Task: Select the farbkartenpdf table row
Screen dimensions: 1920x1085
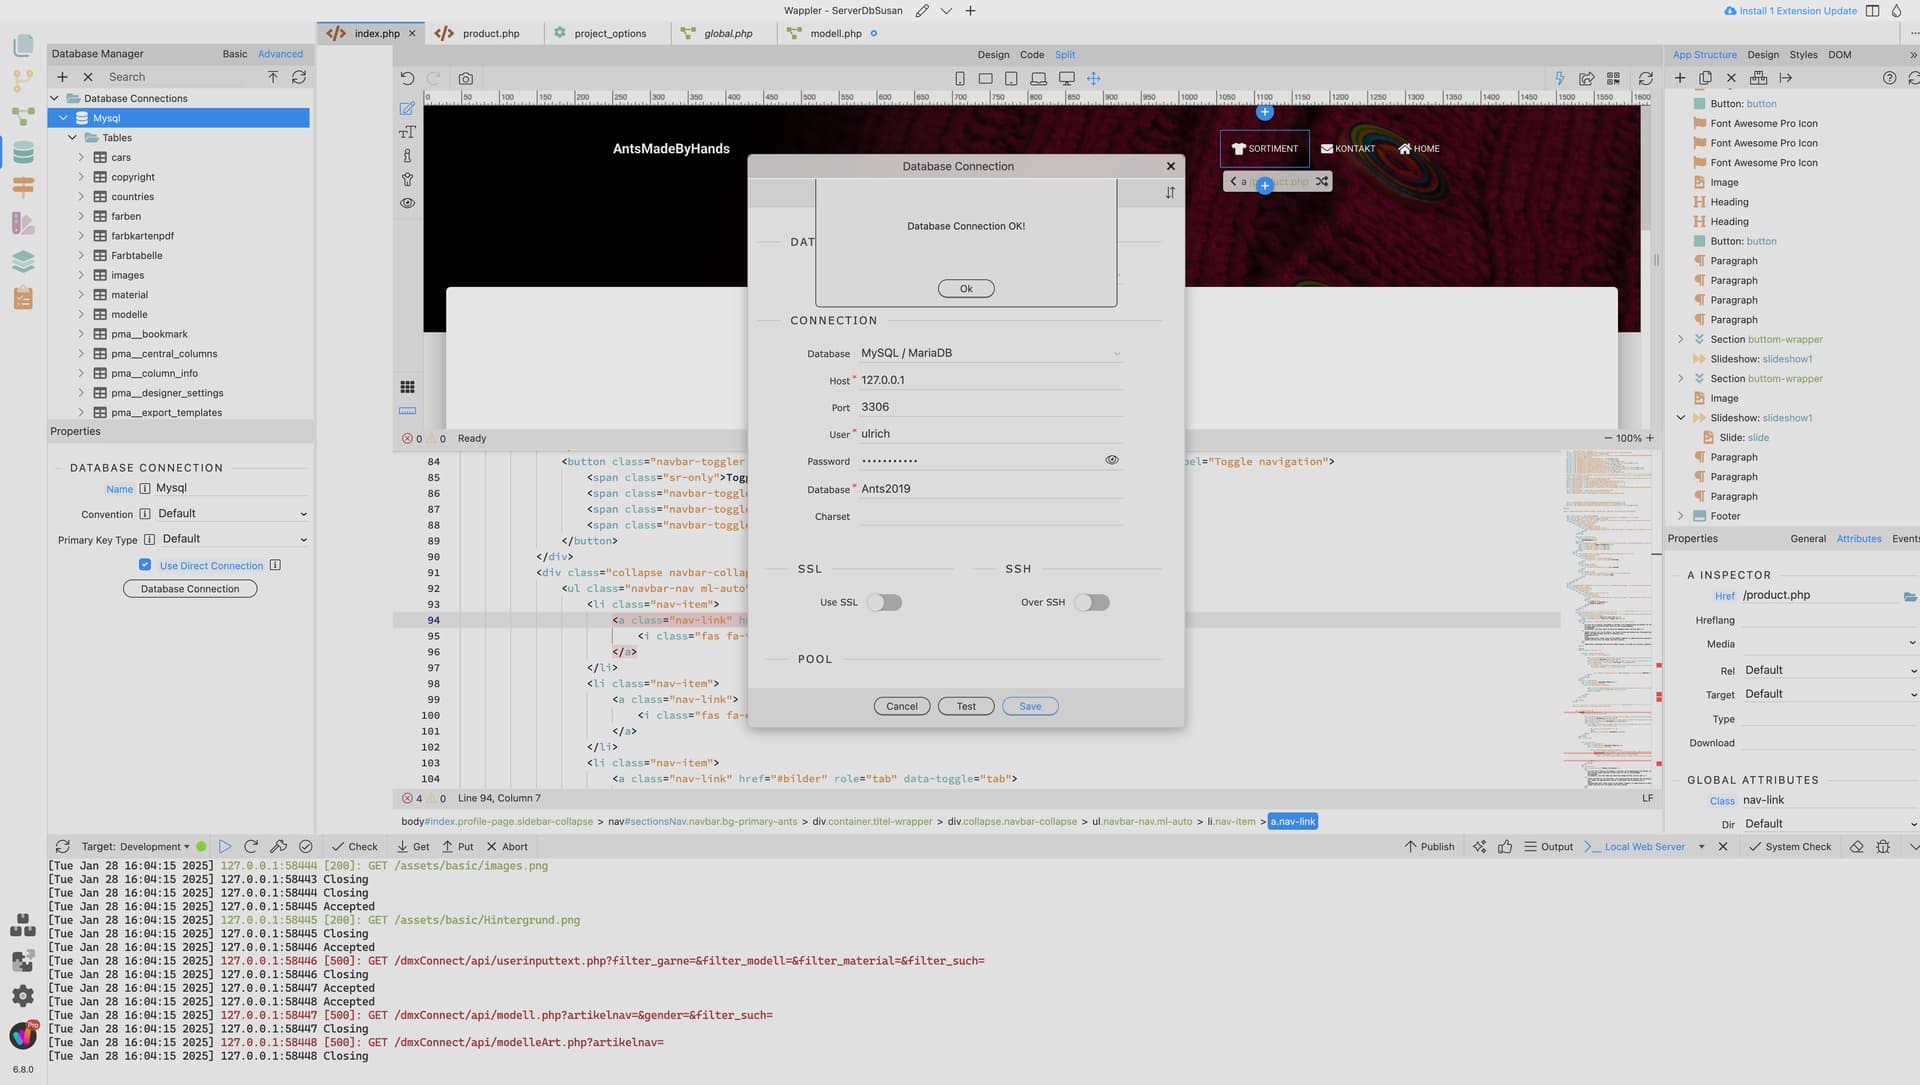Action: pyautogui.click(x=180, y=236)
